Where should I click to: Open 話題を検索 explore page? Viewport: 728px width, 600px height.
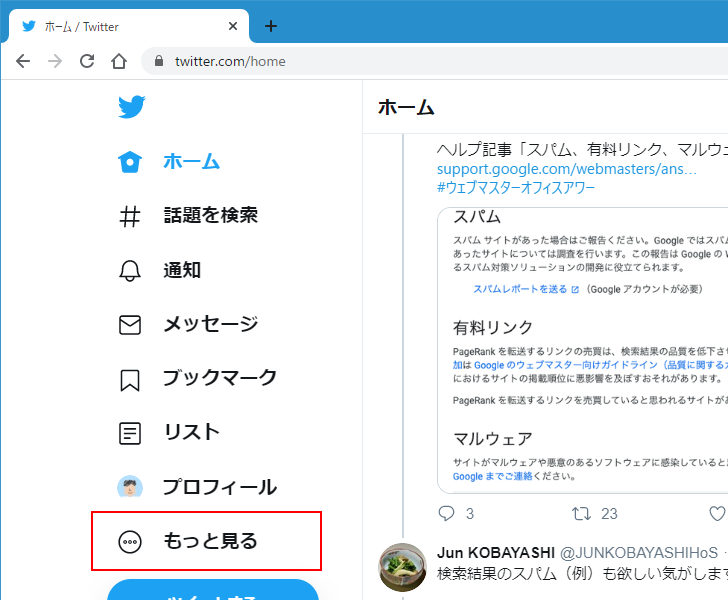[x=188, y=215]
